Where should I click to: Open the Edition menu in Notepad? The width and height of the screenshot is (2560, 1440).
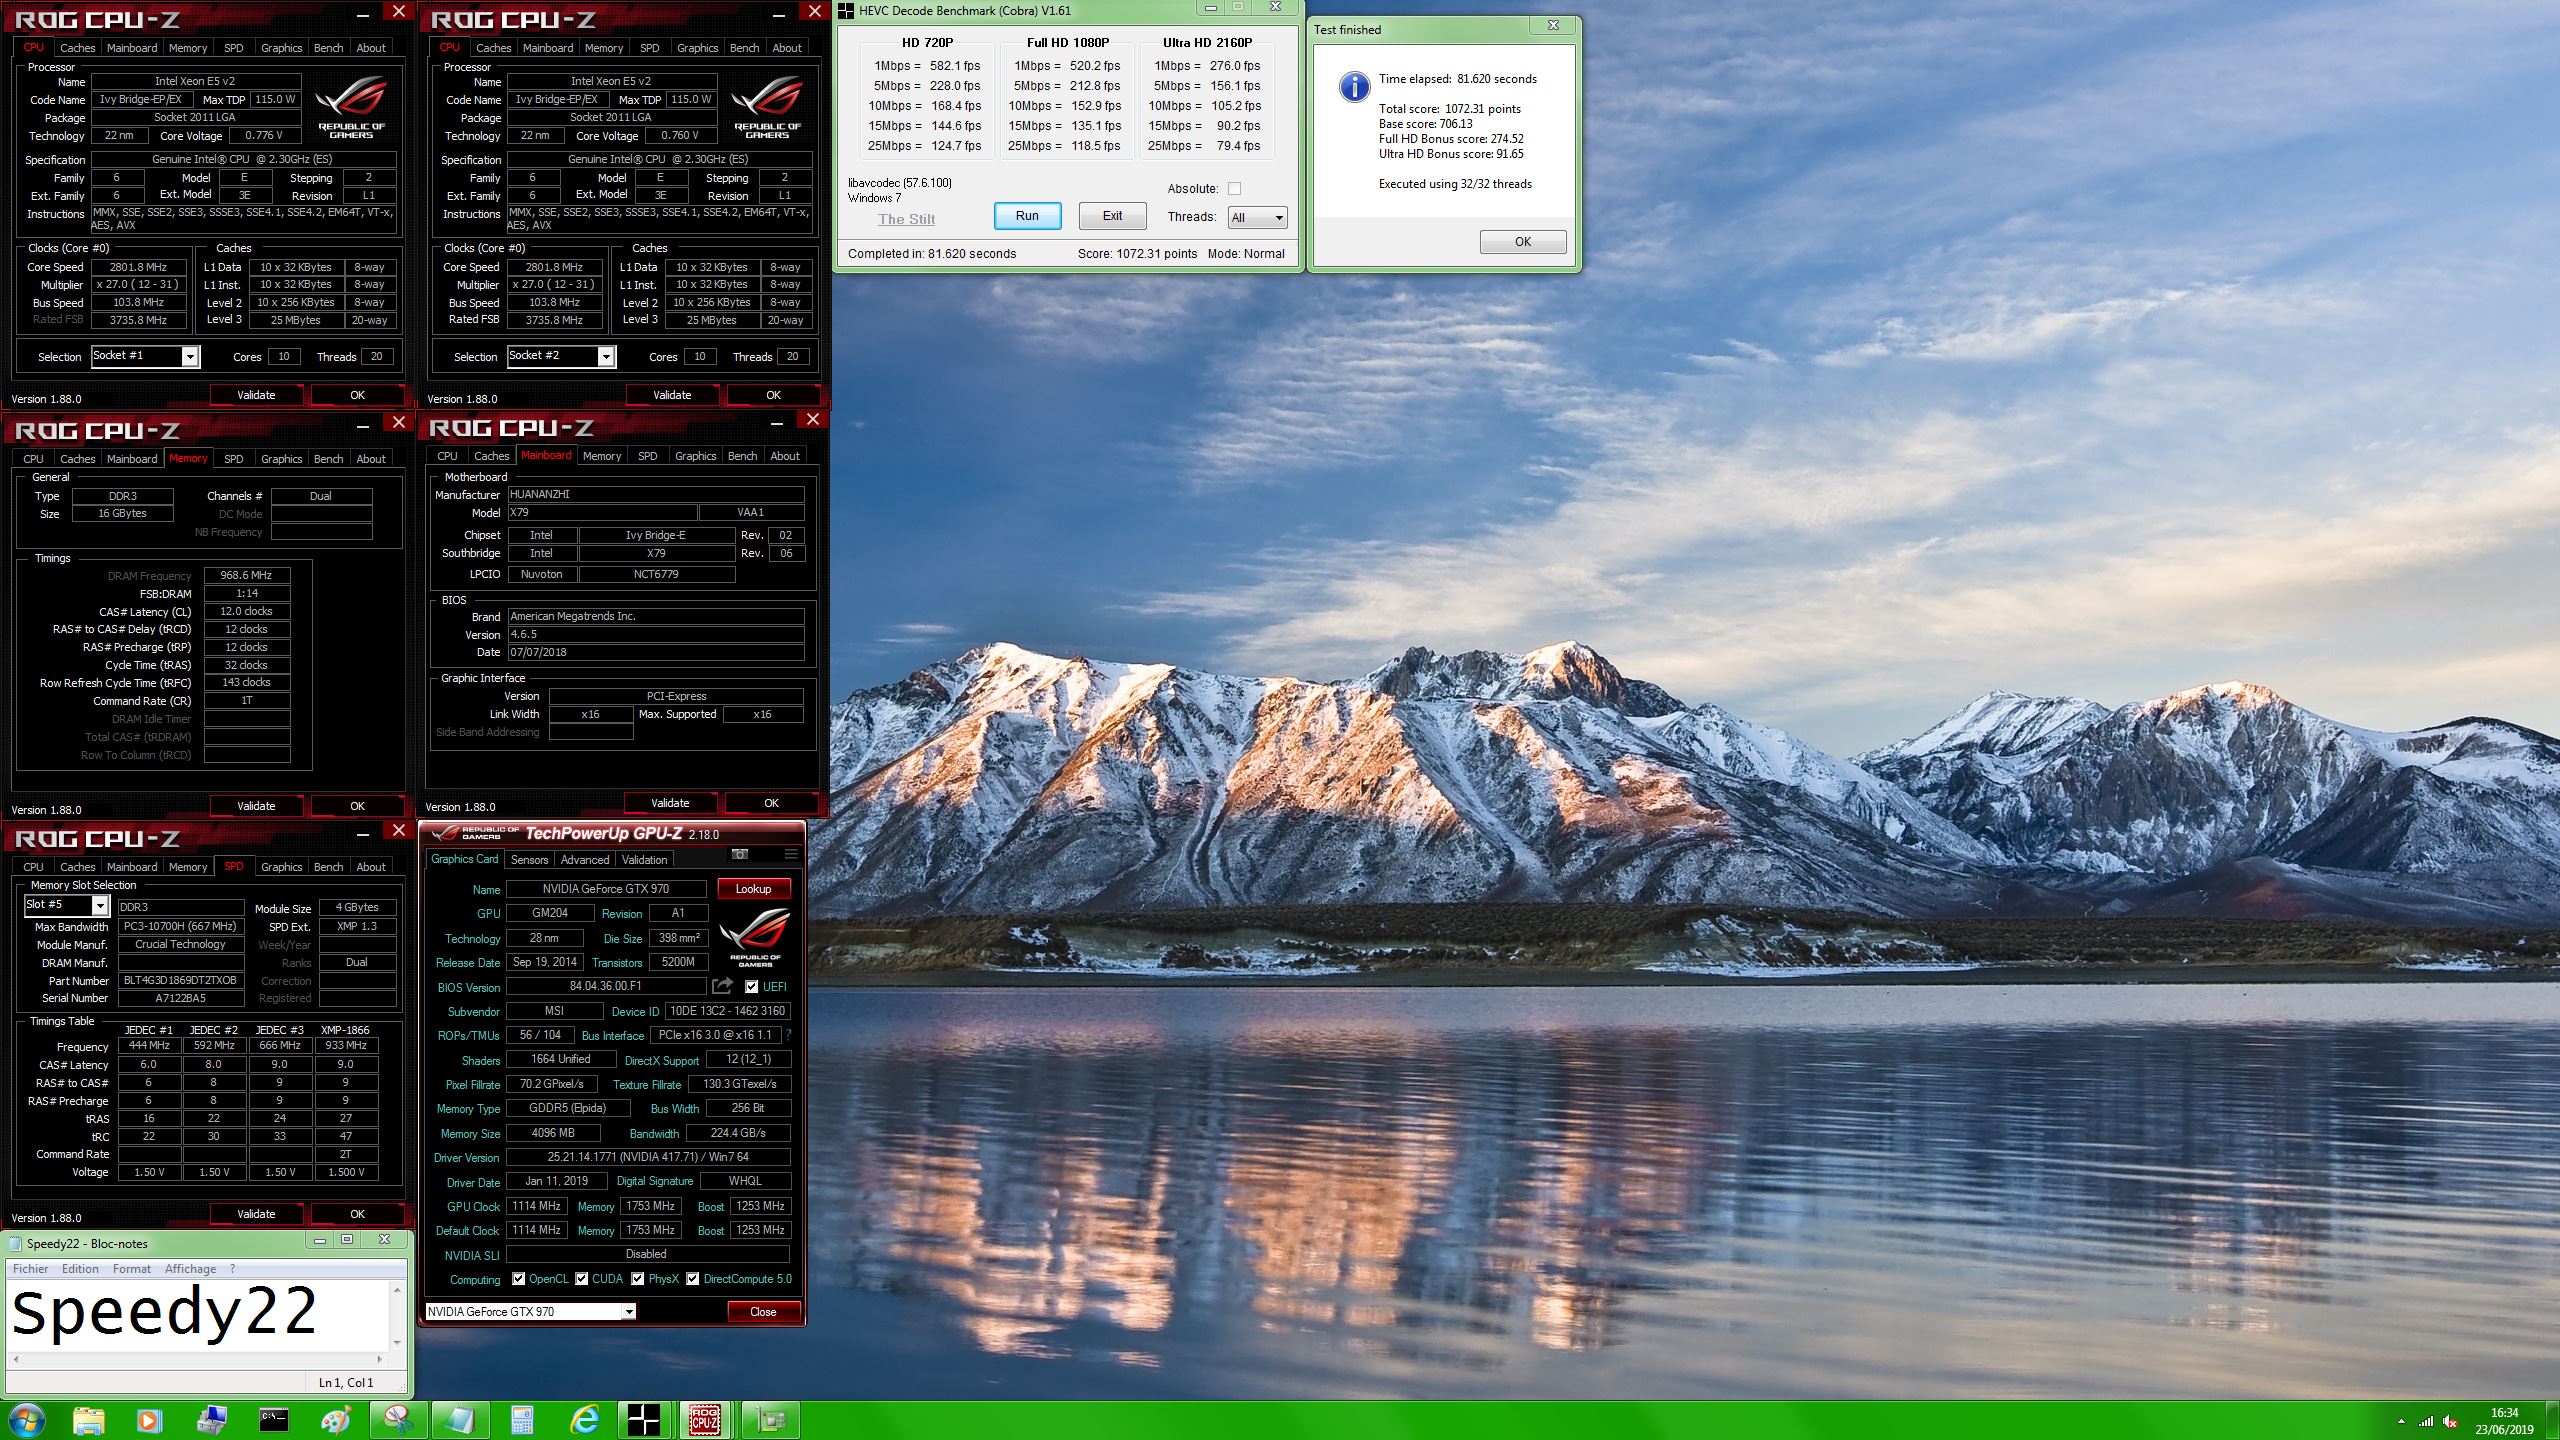coord(80,1269)
